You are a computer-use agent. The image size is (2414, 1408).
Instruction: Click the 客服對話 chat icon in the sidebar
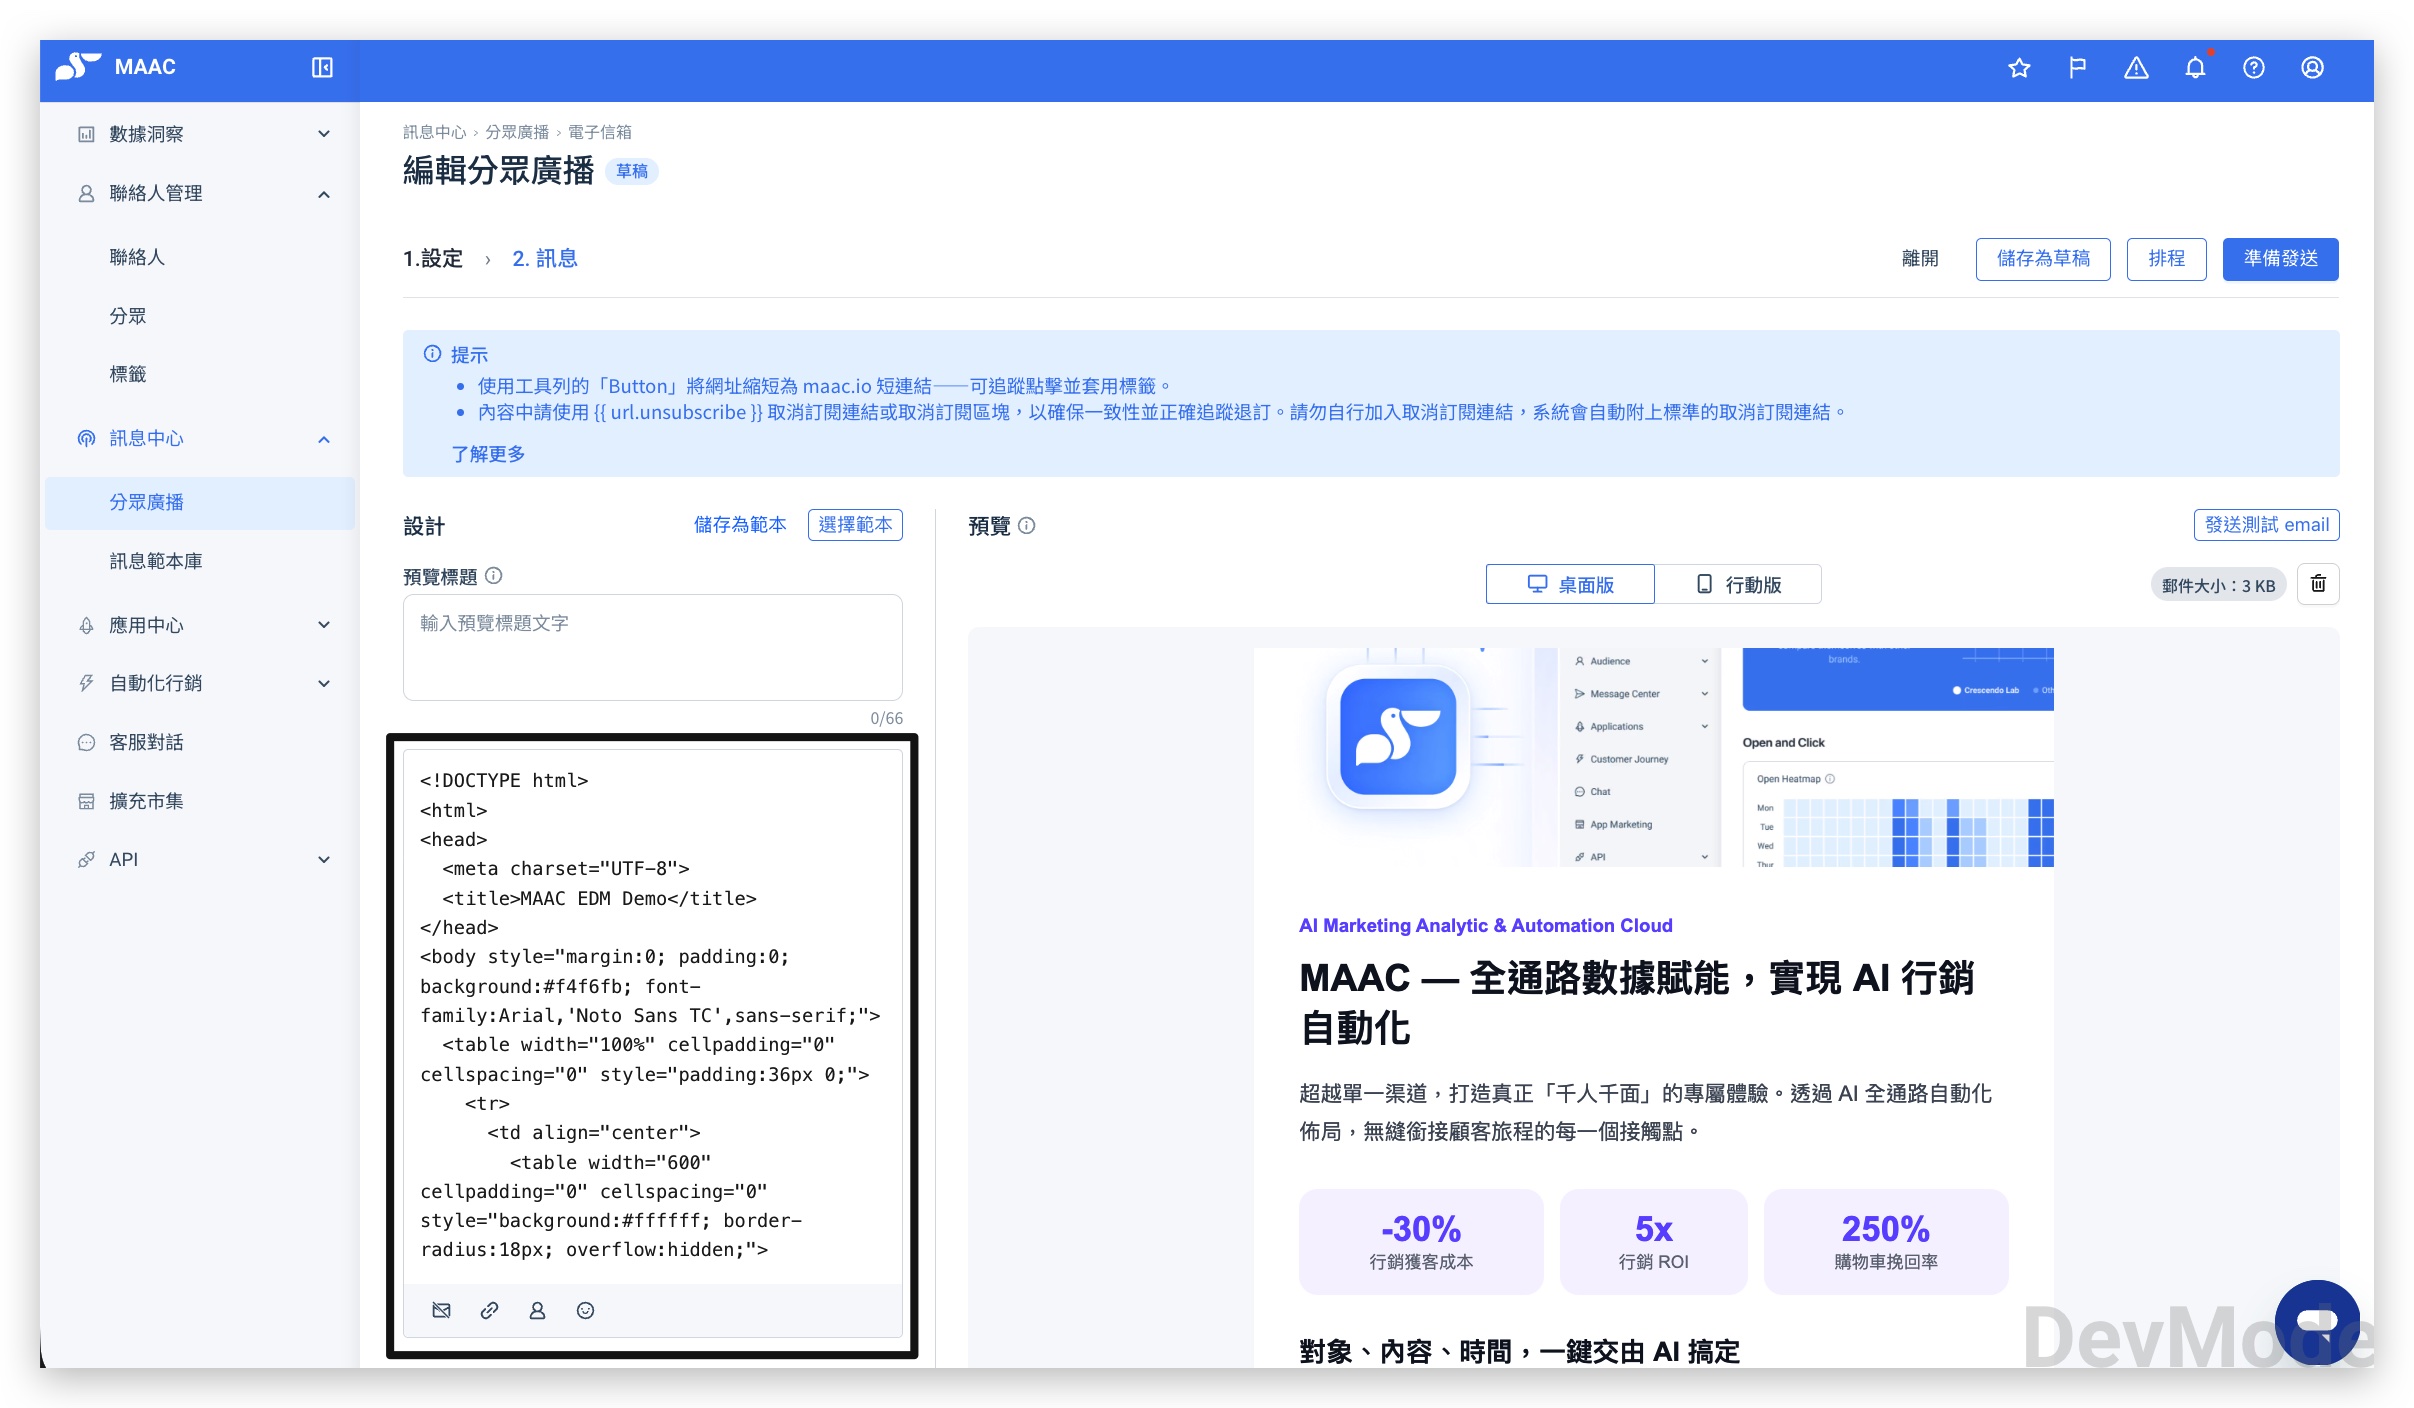point(86,742)
